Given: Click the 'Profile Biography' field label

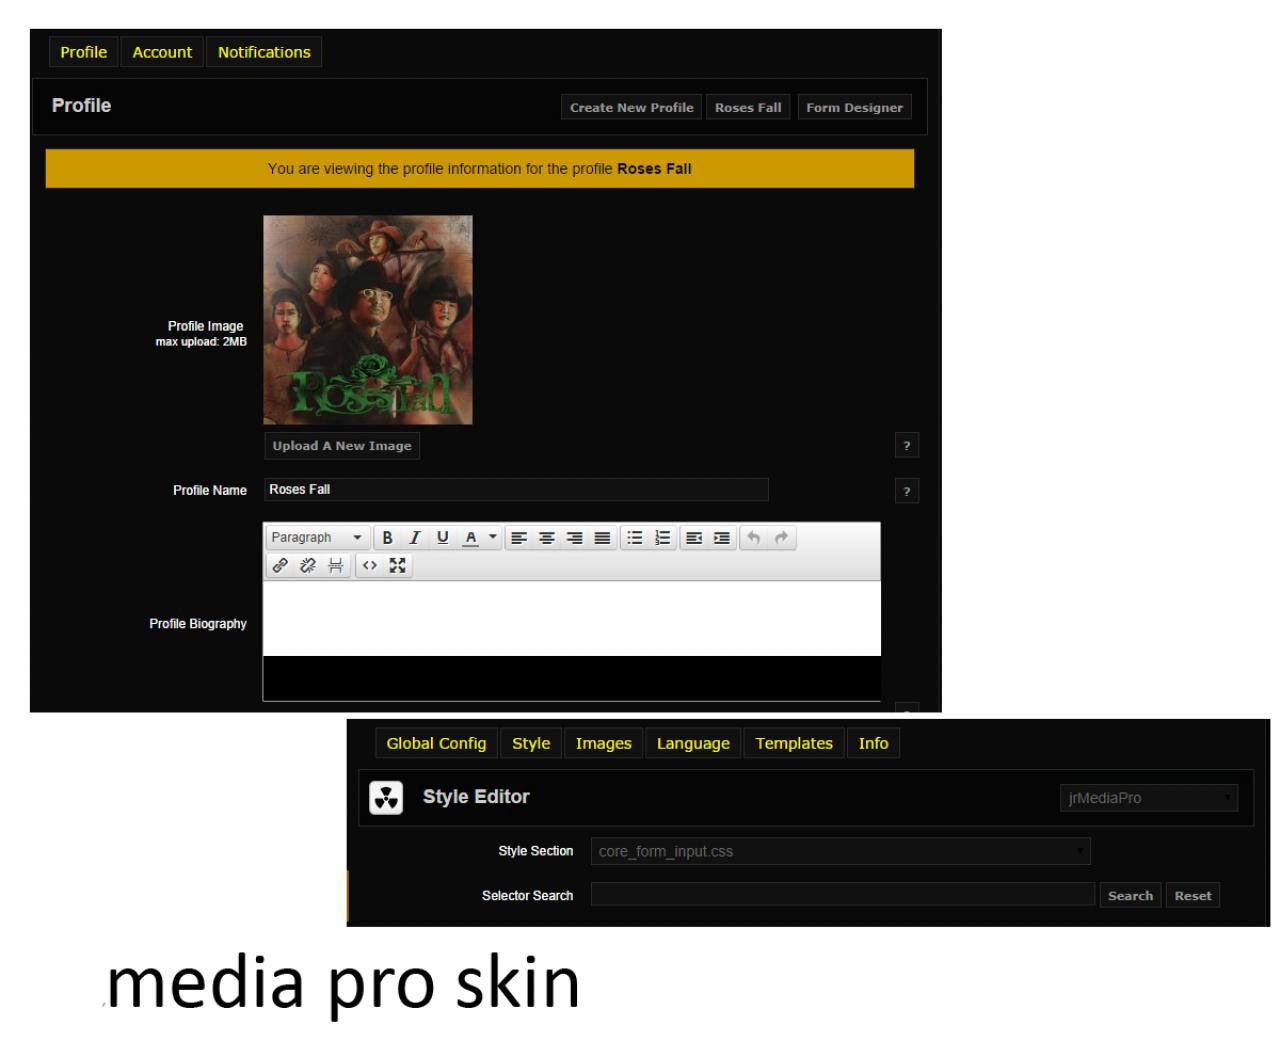Looking at the screenshot, I should point(198,624).
